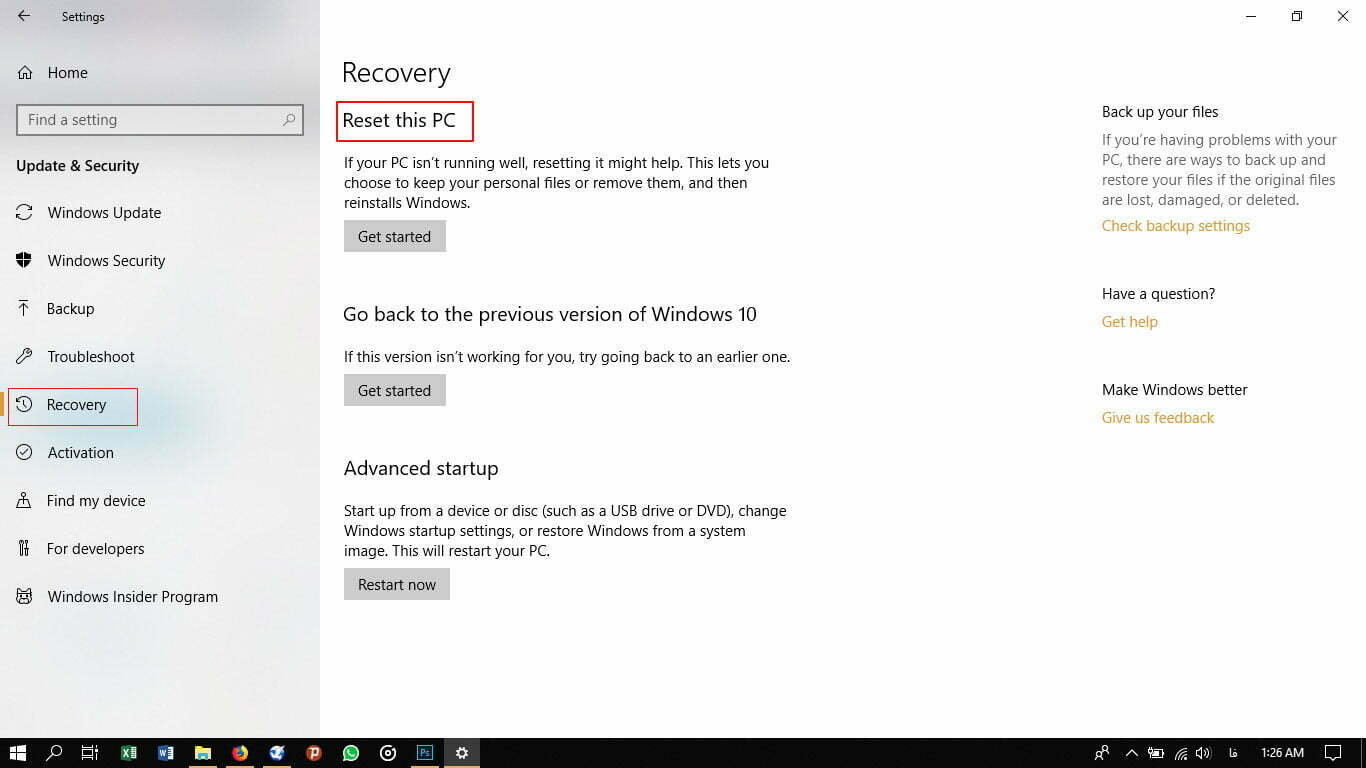Click the Advanced startup heading

421,468
